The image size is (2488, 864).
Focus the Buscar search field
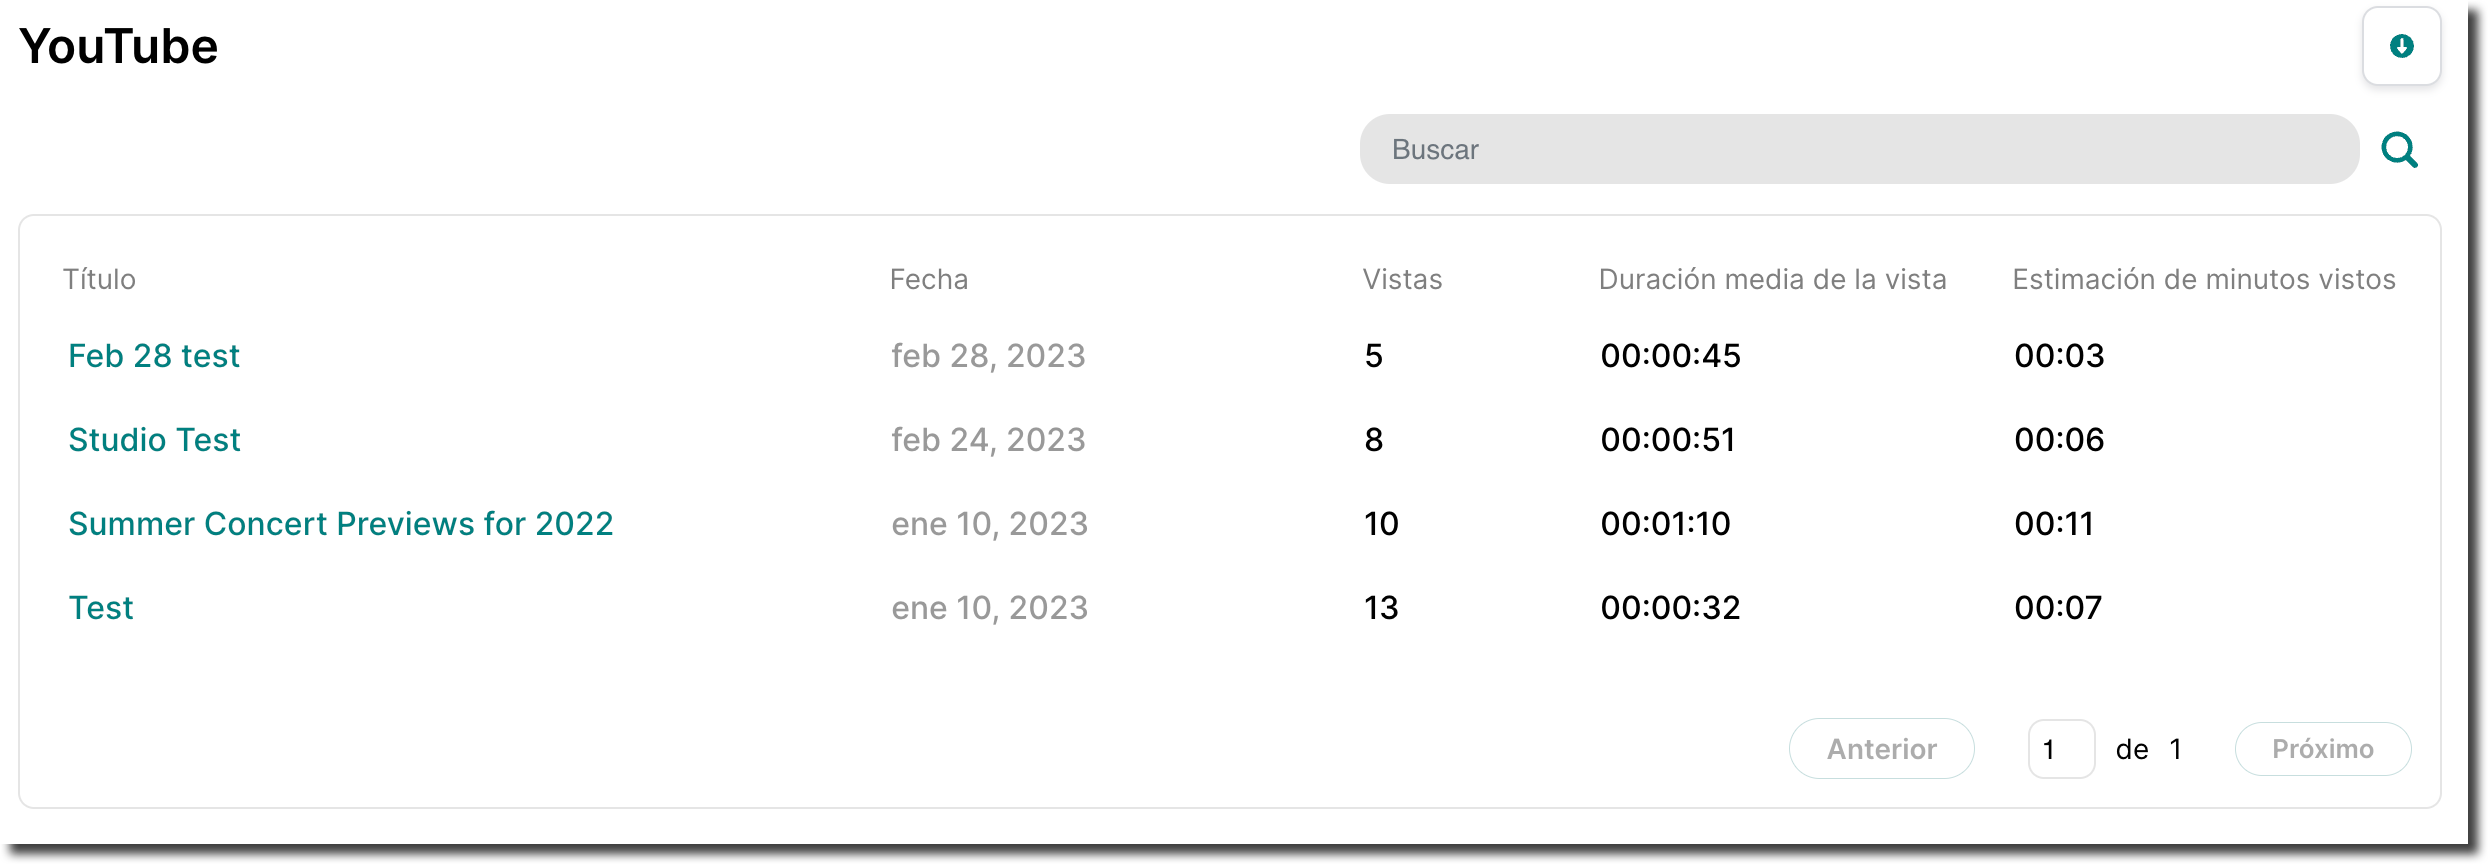1859,149
